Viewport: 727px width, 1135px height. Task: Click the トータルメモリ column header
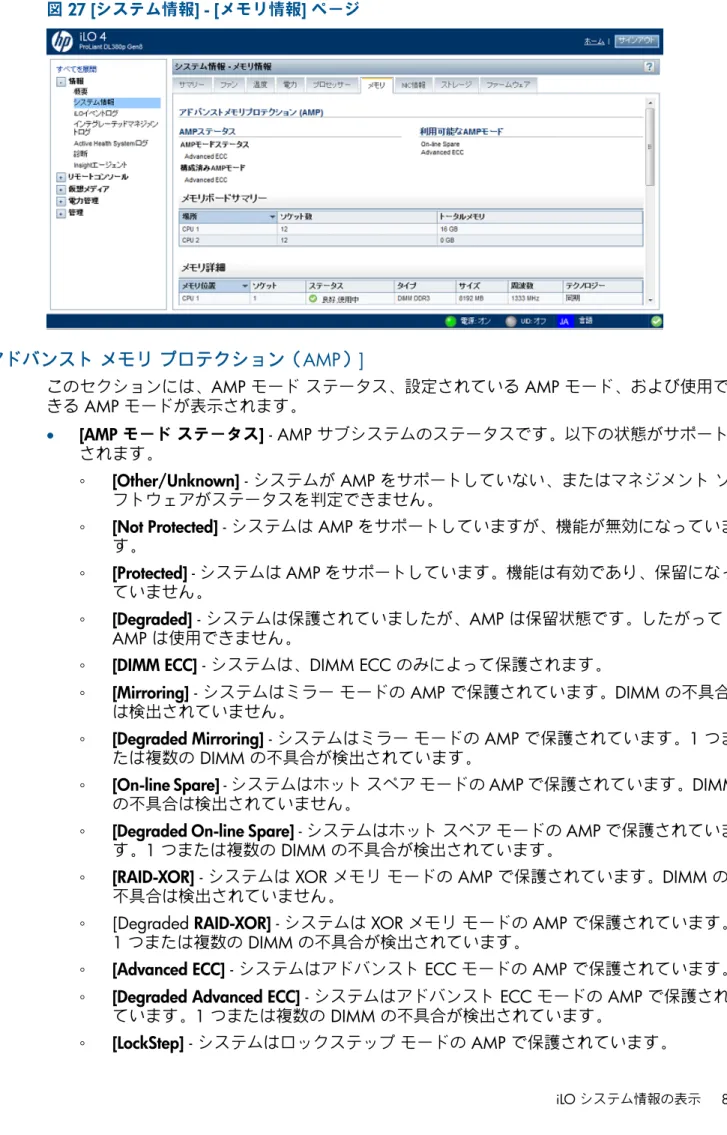(539, 216)
